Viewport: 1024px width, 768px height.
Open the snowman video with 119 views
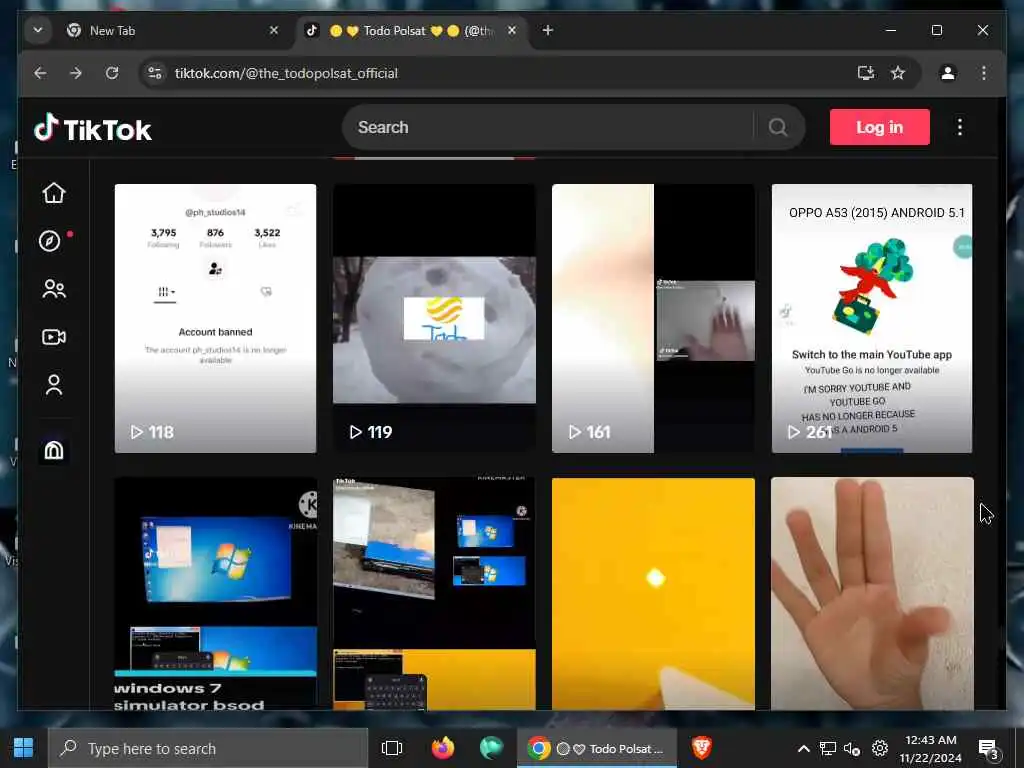pyautogui.click(x=434, y=318)
